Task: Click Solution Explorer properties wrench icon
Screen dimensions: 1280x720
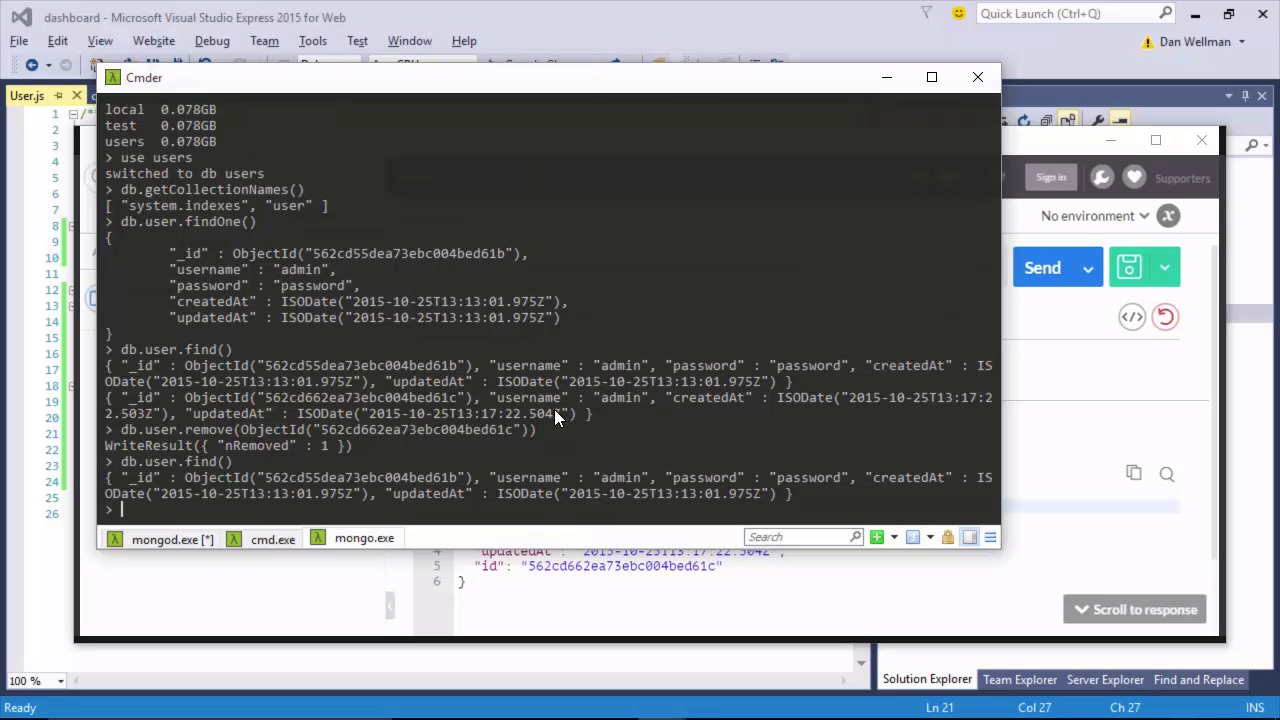Action: [1097, 121]
